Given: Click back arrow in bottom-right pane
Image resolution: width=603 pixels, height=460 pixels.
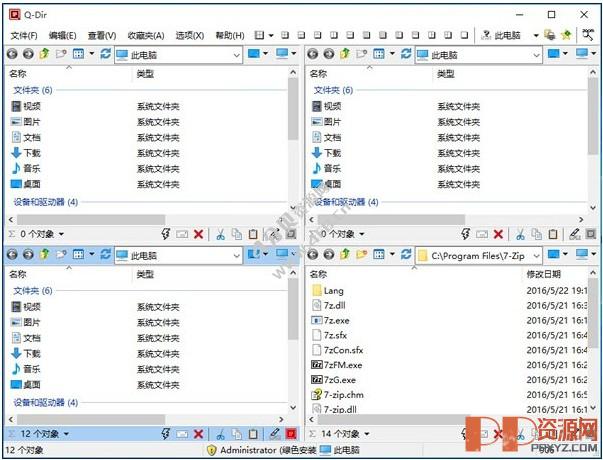Looking at the screenshot, I should [313, 254].
